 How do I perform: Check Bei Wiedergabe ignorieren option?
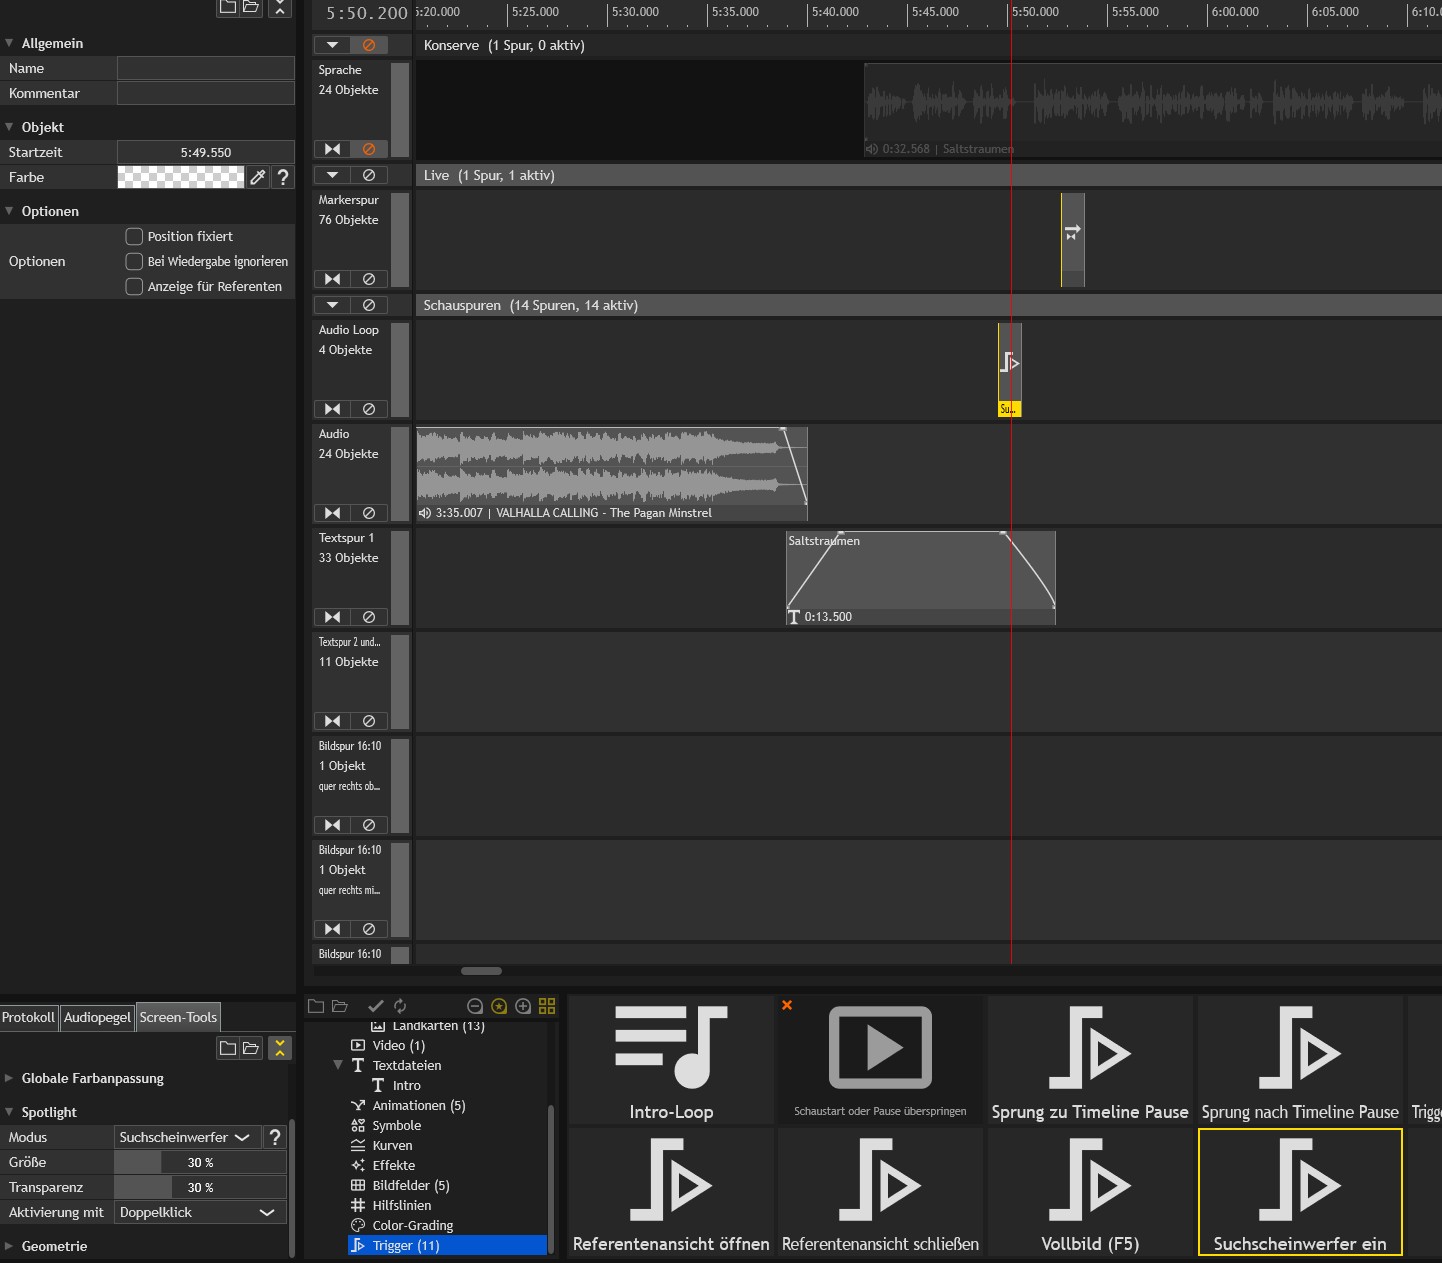[x=134, y=262]
